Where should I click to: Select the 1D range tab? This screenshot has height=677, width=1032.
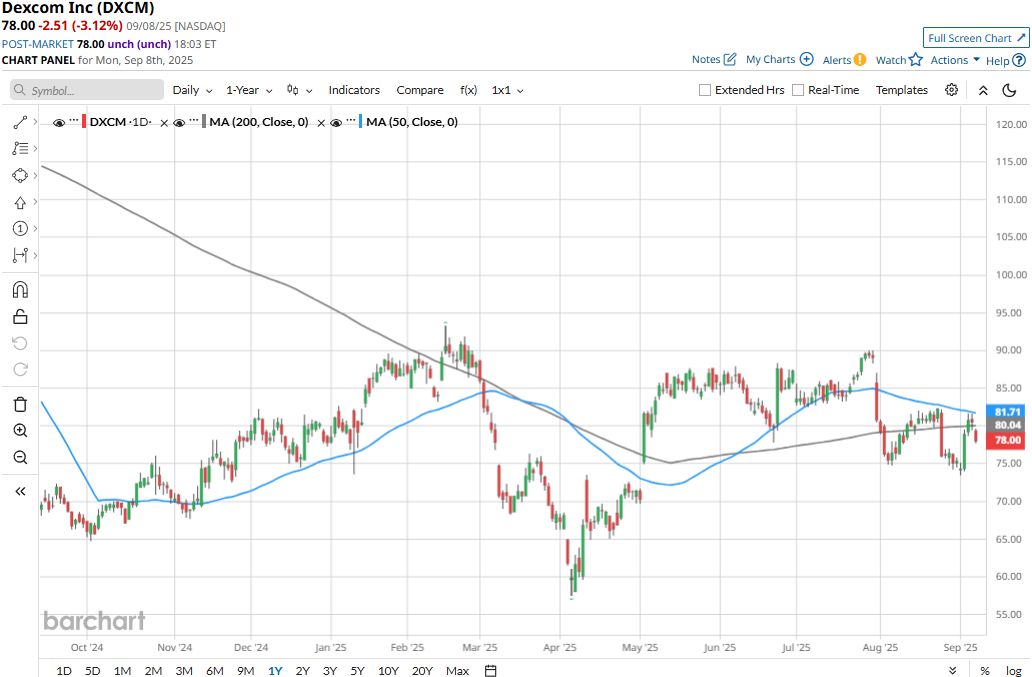pos(64,670)
